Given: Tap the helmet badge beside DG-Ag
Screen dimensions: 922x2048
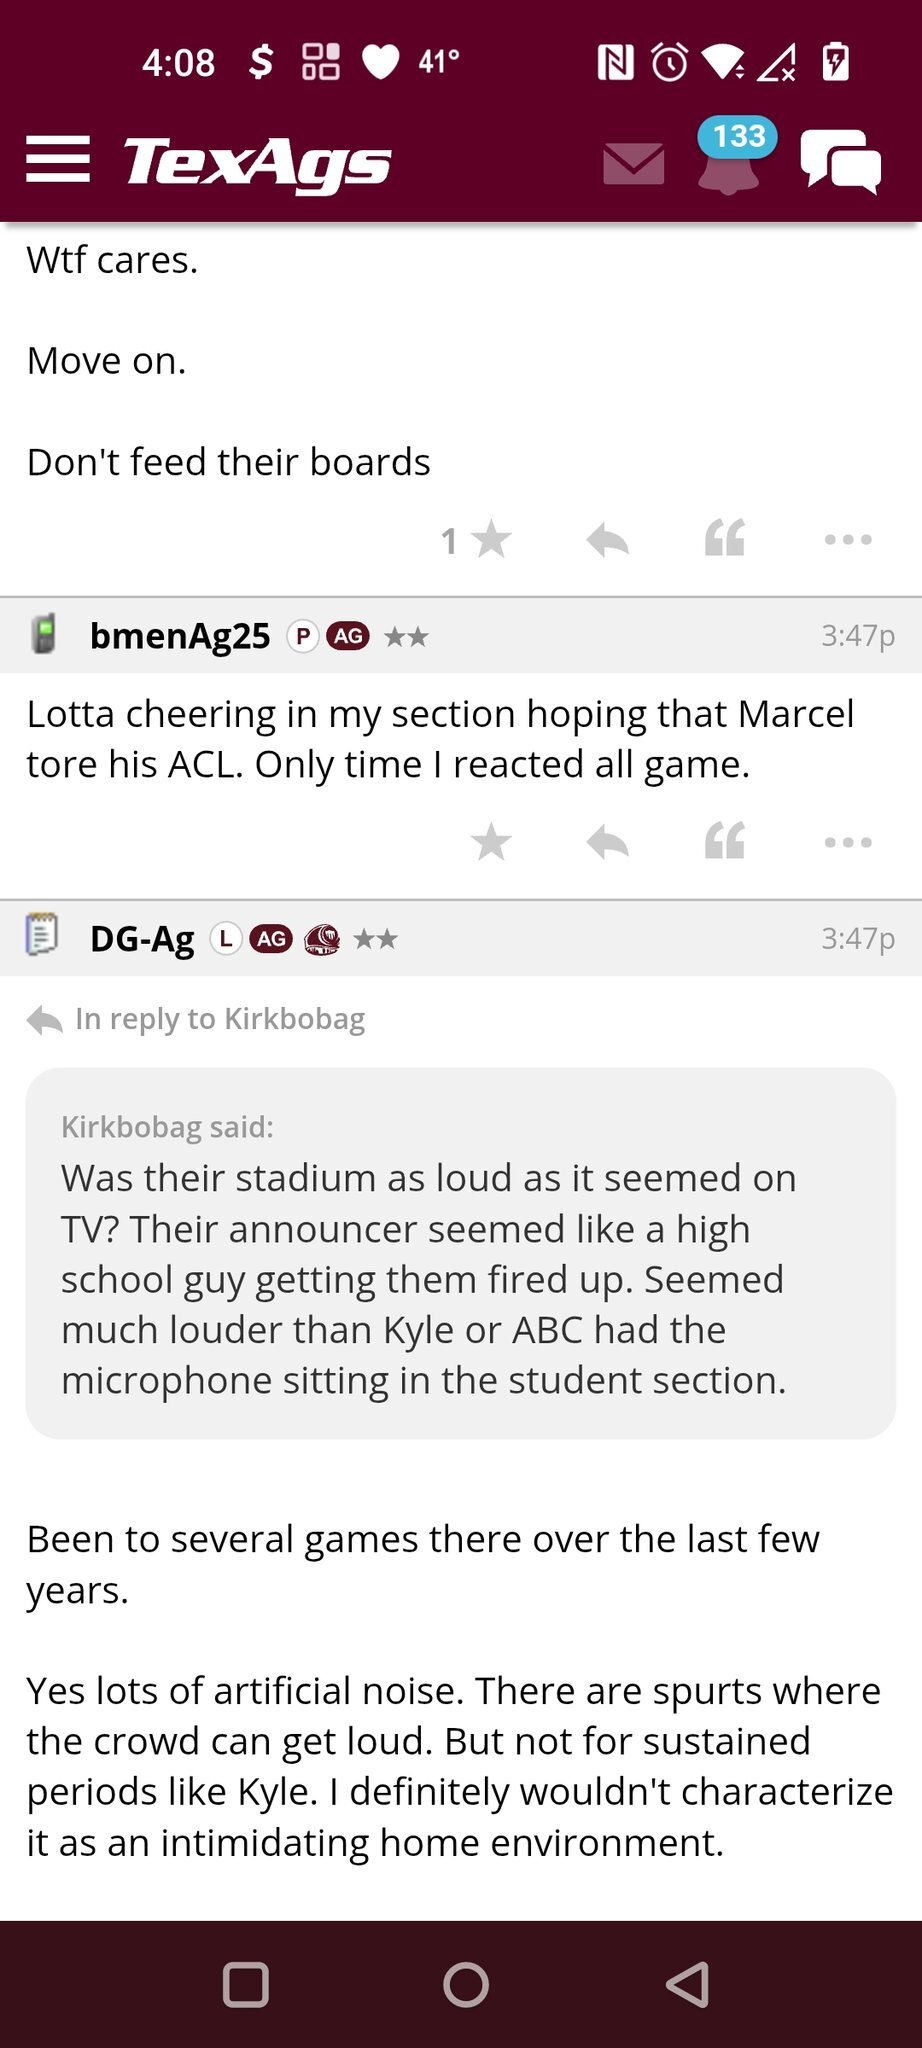Looking at the screenshot, I should tap(322, 939).
